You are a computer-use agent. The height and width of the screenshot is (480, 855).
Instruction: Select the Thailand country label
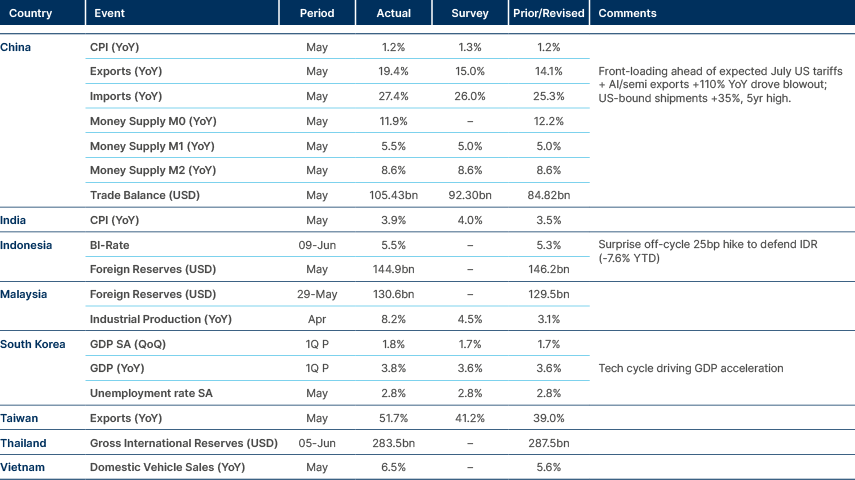23,443
